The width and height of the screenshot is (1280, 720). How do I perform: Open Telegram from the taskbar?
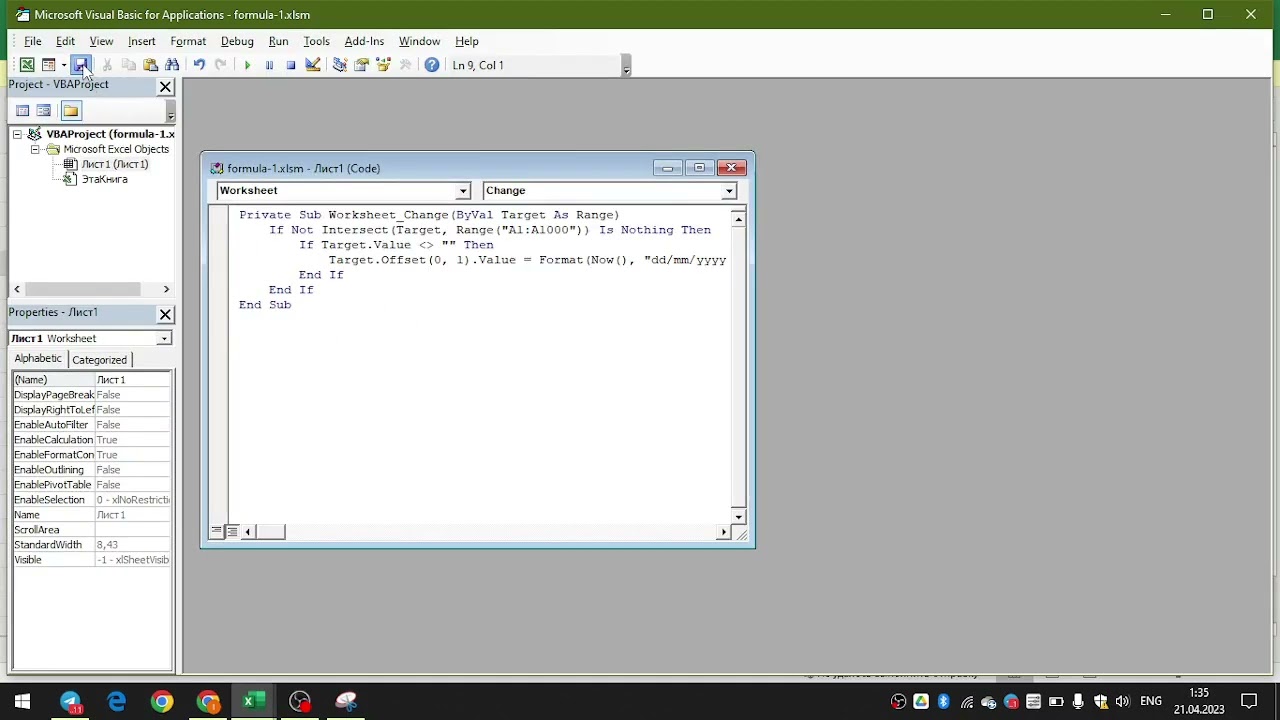pyautogui.click(x=70, y=701)
